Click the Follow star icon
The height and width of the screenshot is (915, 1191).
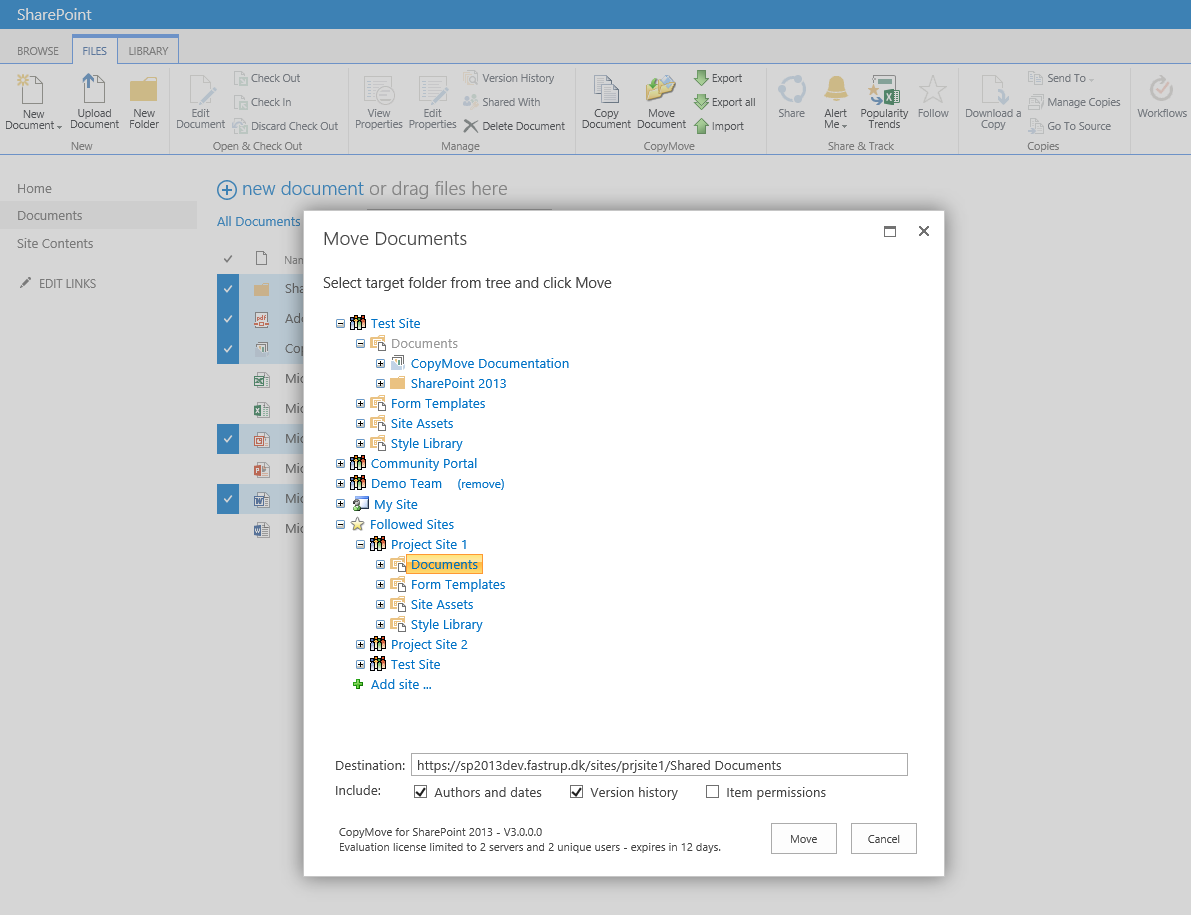[933, 89]
